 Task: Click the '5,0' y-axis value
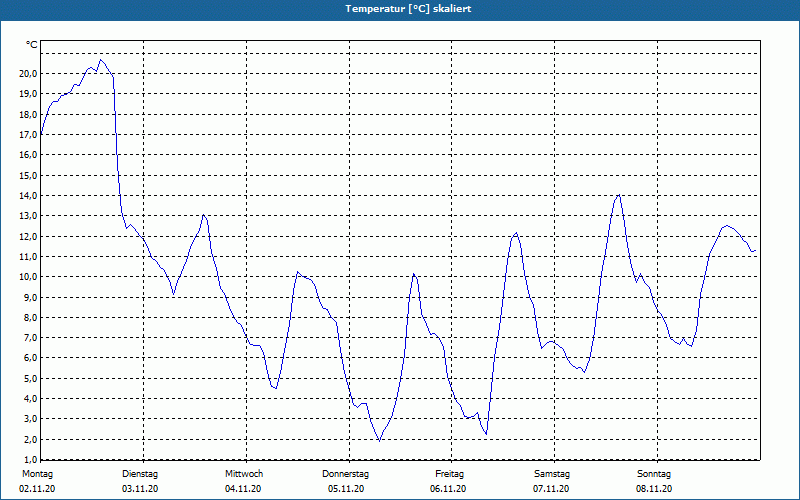(30, 378)
